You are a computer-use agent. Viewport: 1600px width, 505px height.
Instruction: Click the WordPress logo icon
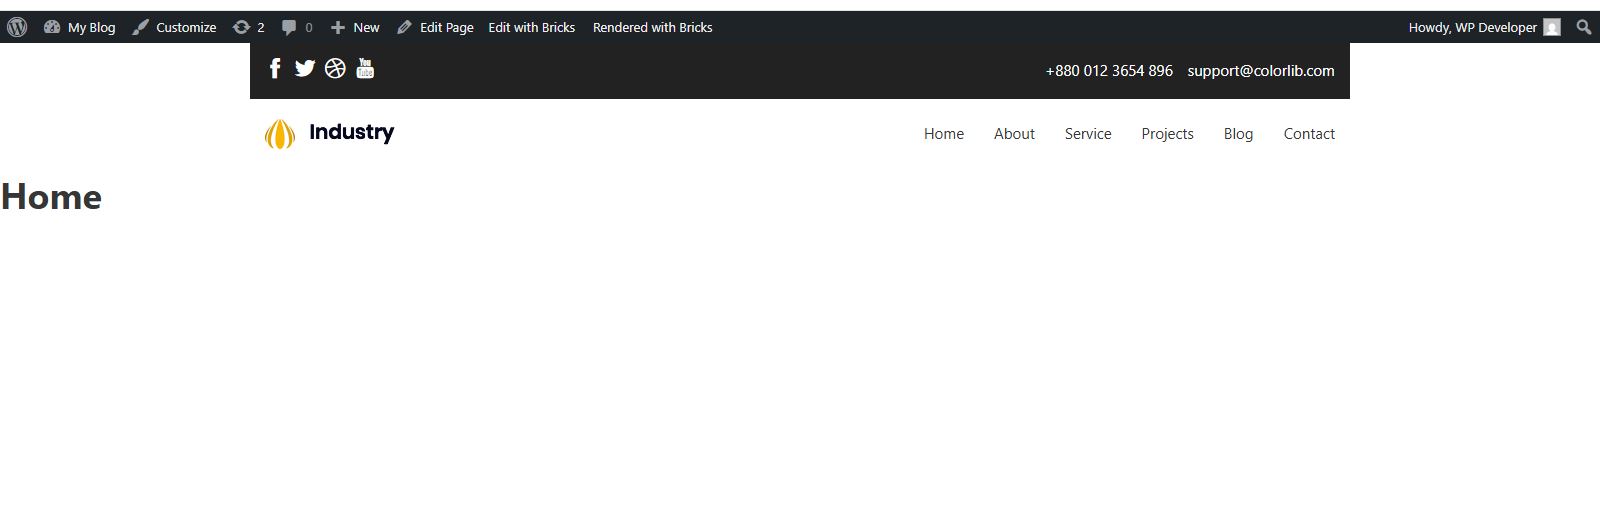pyautogui.click(x=17, y=27)
